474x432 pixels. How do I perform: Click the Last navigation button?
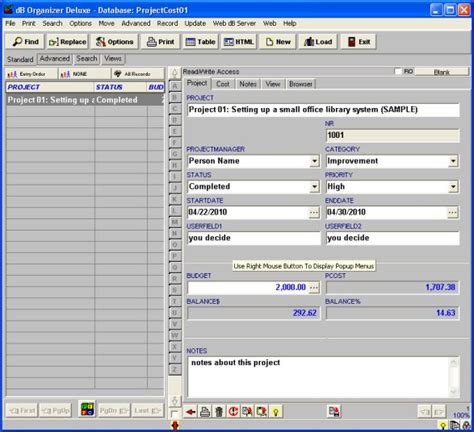tap(147, 411)
